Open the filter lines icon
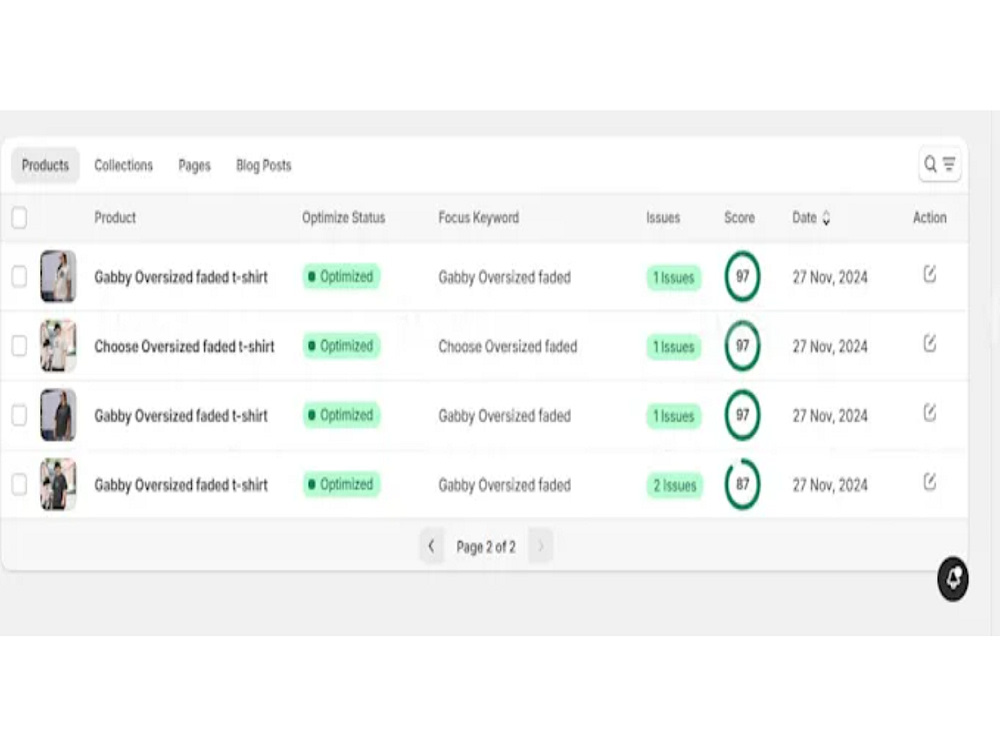 coord(949,165)
